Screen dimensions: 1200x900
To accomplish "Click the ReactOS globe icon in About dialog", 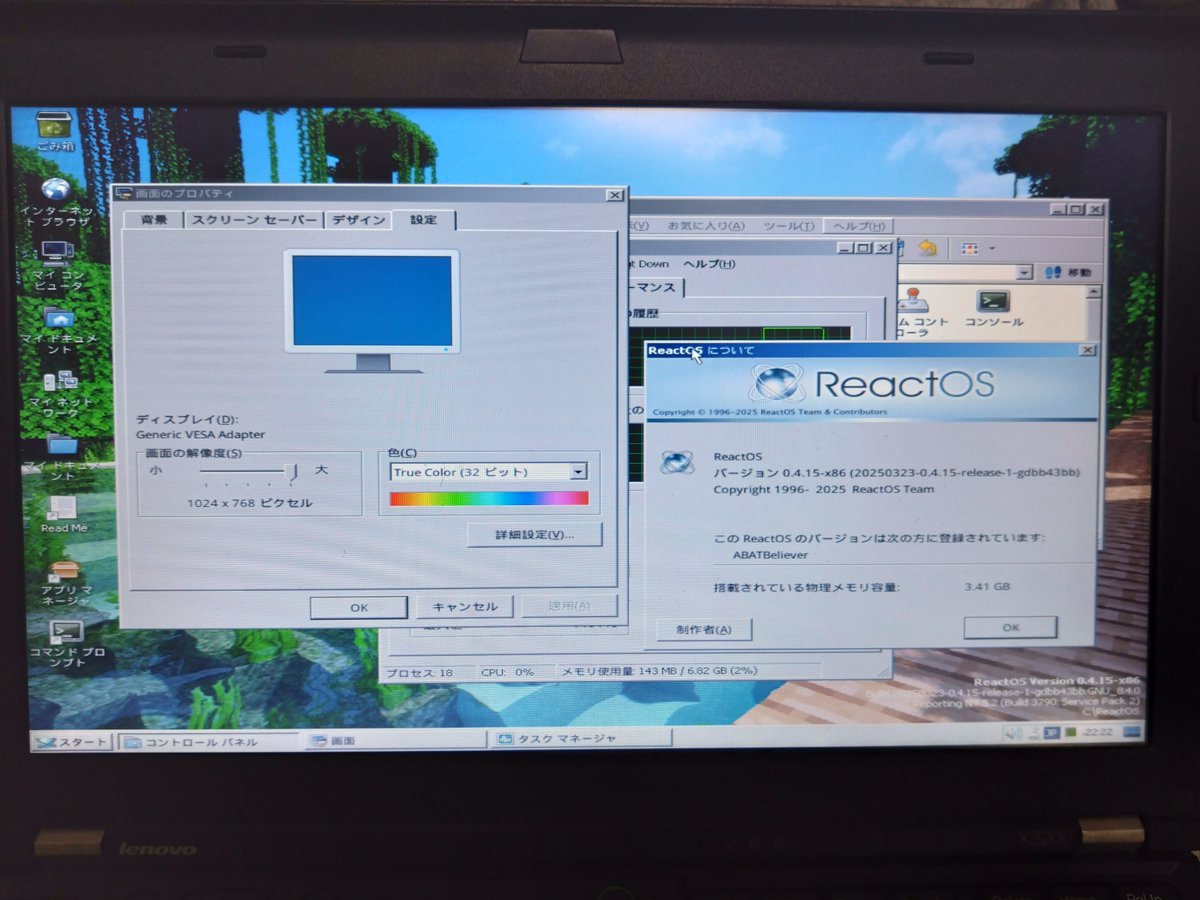I will coord(677,462).
